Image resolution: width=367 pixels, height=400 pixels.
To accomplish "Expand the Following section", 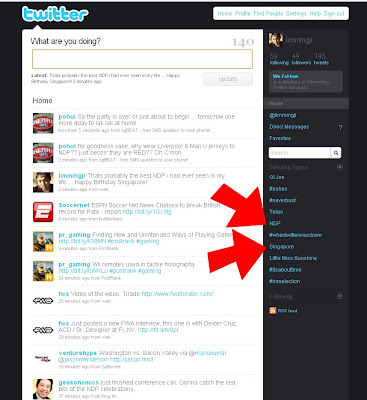I will click(340, 296).
